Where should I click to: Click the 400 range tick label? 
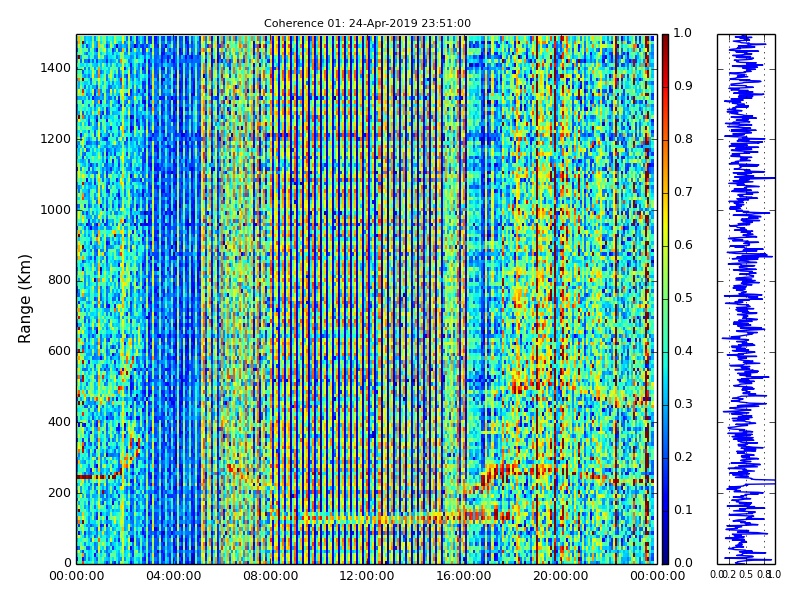click(x=59, y=422)
